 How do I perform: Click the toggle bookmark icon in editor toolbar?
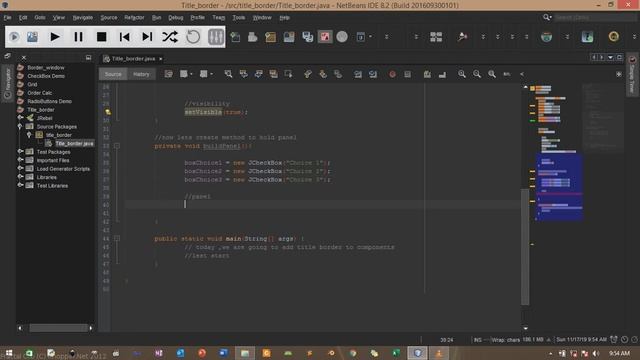338,74
